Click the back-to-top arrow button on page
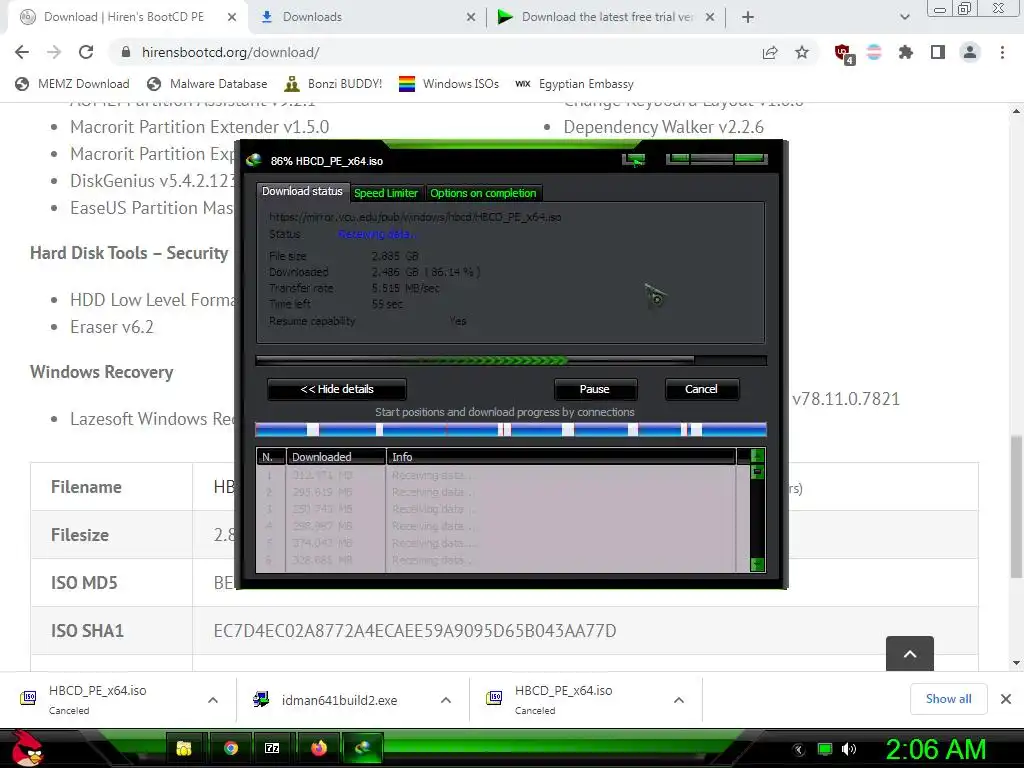Image resolution: width=1024 pixels, height=768 pixels. [x=910, y=653]
